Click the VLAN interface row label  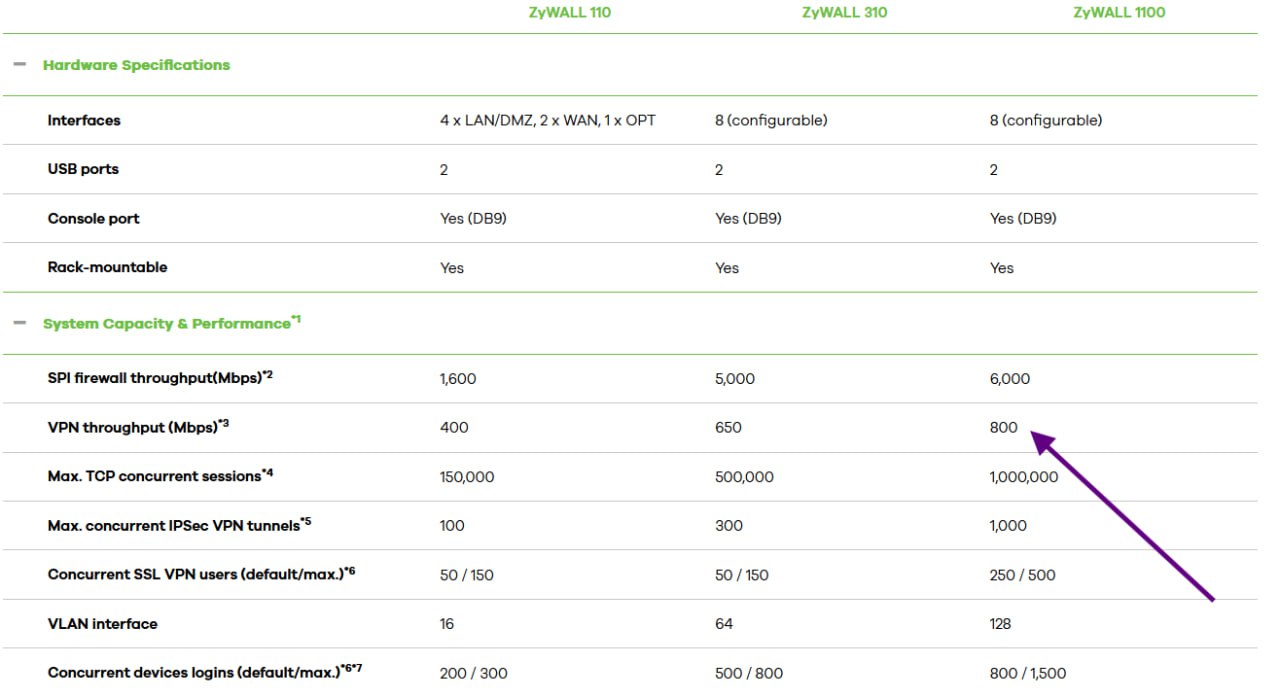[x=102, y=624]
